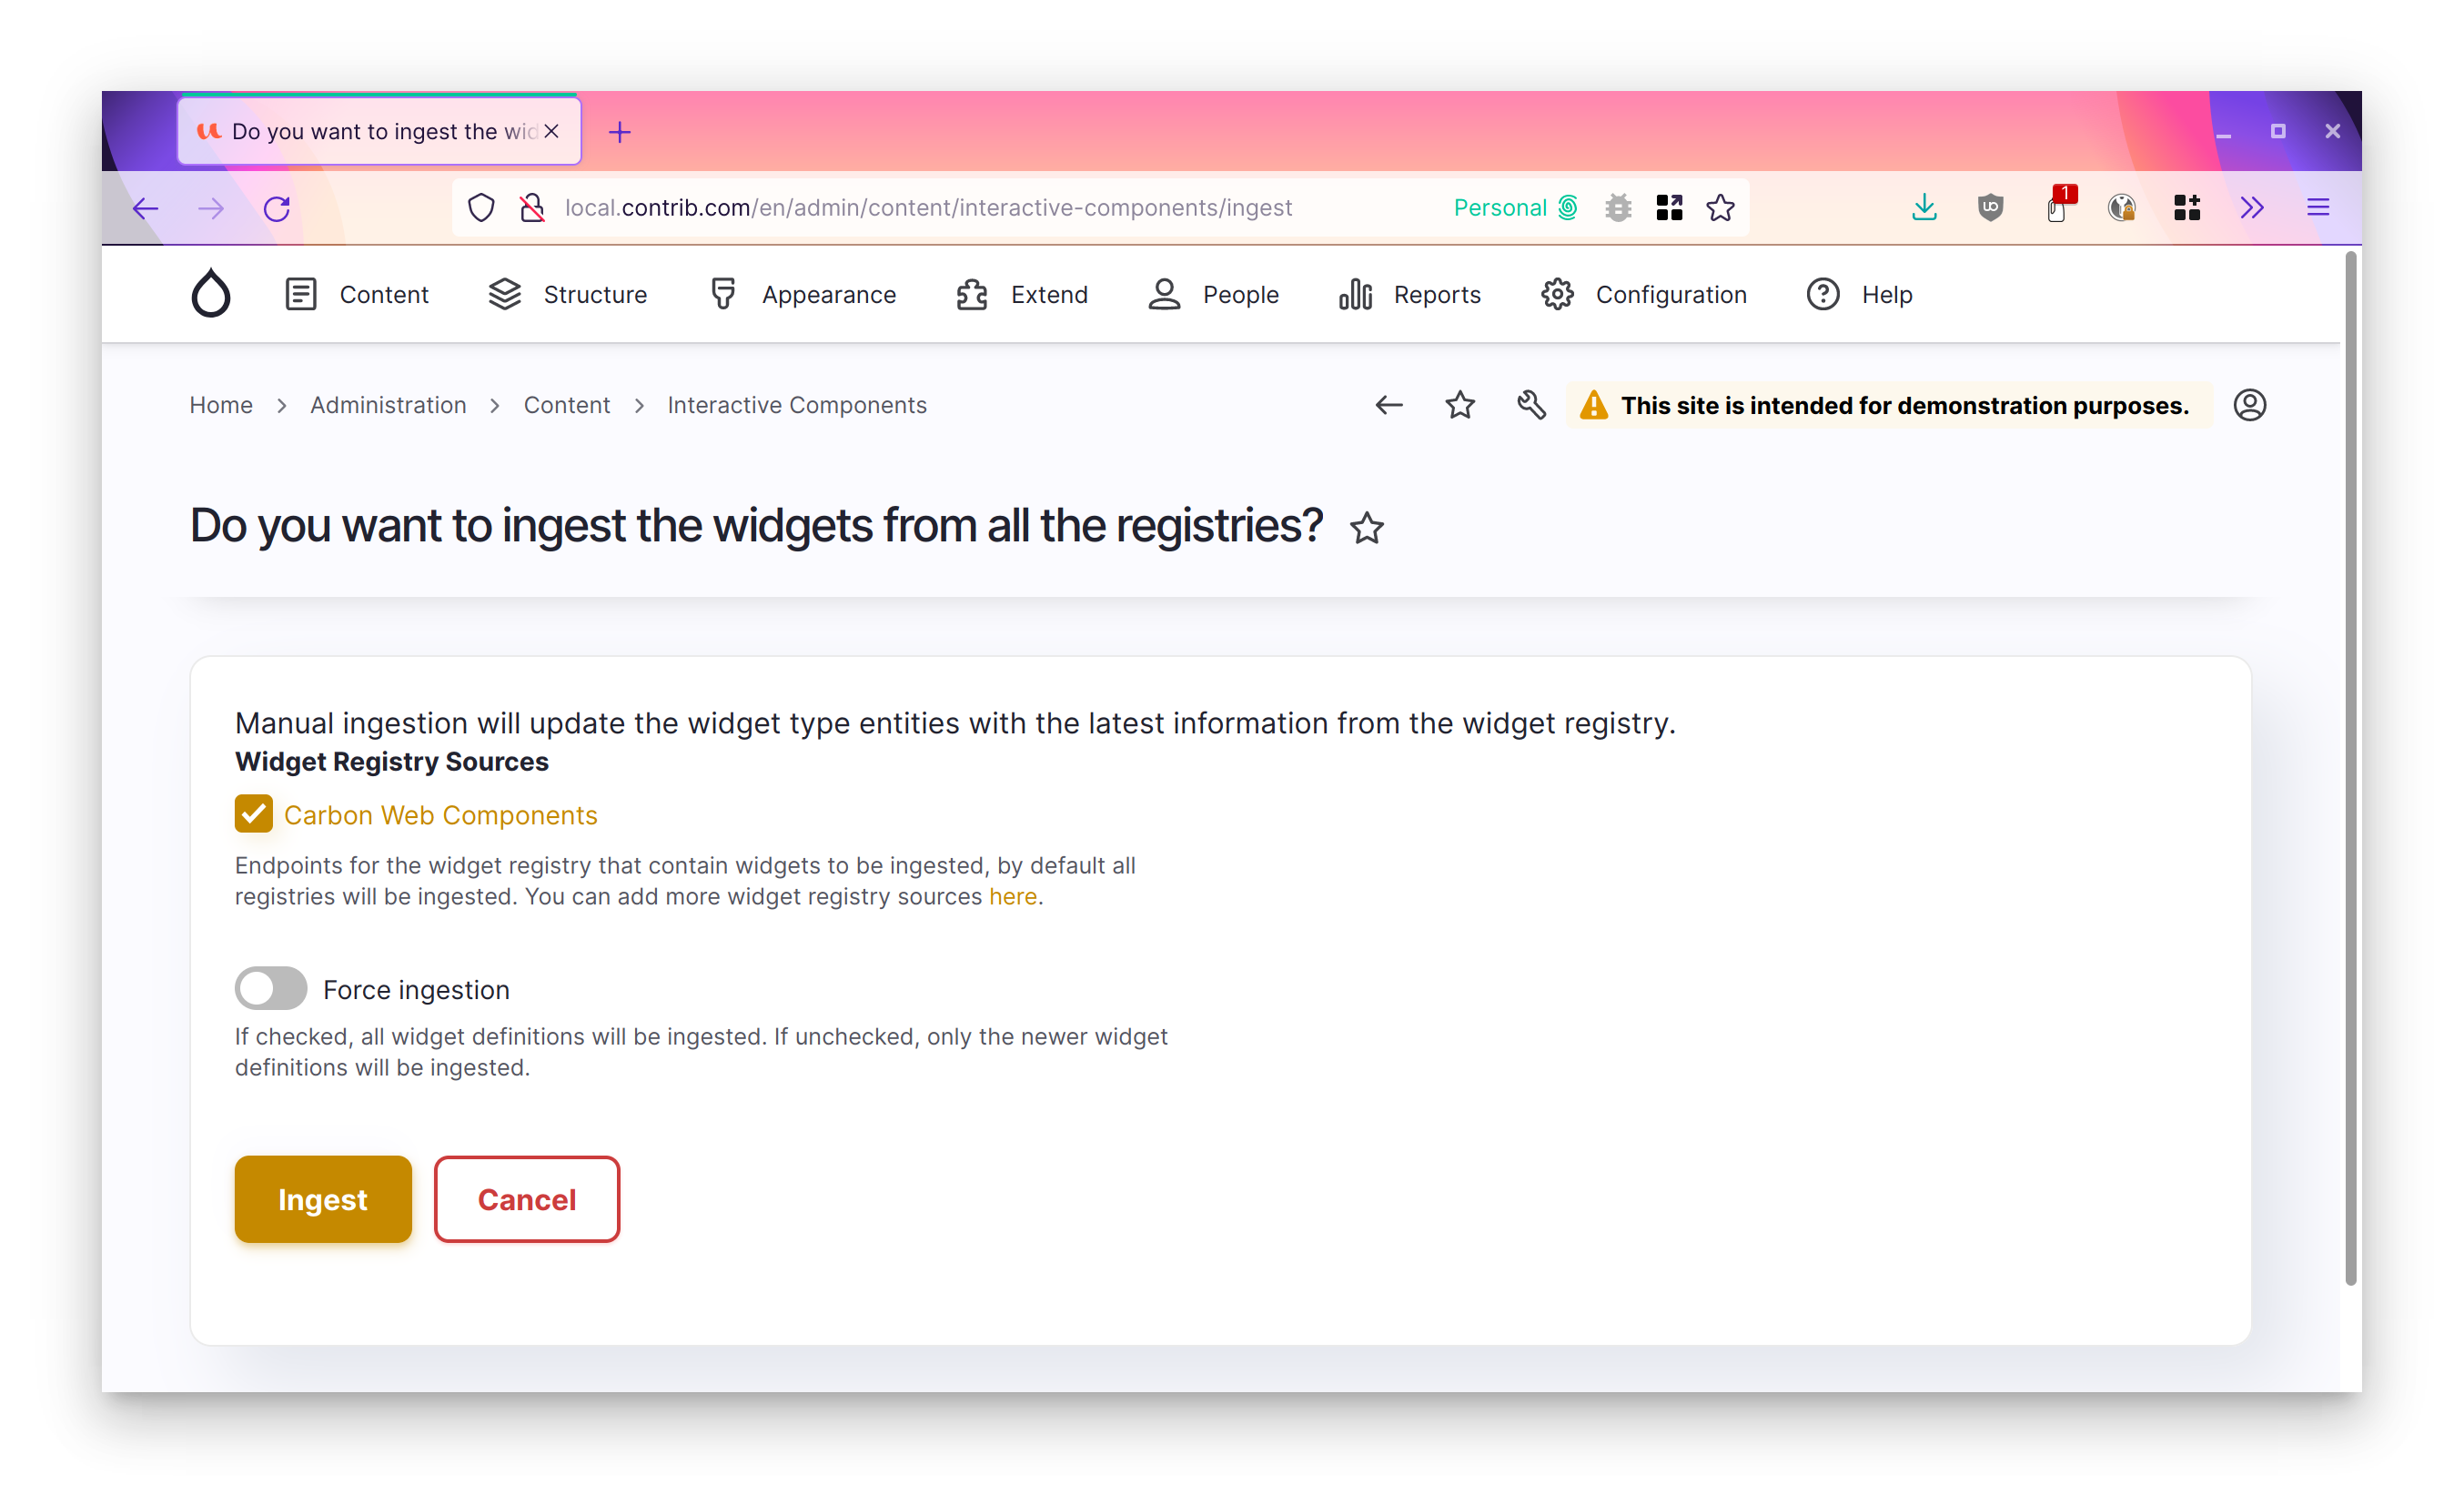Enable the Carbon Web Components checkbox

click(252, 813)
